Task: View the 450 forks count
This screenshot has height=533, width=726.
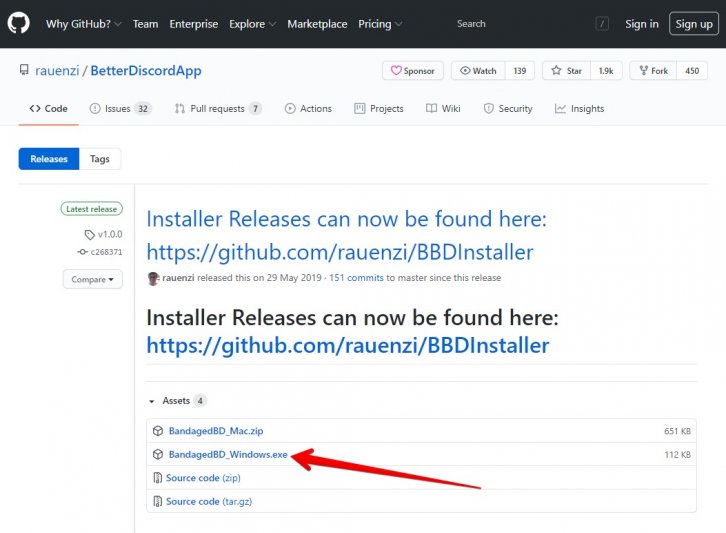Action: click(x=692, y=71)
